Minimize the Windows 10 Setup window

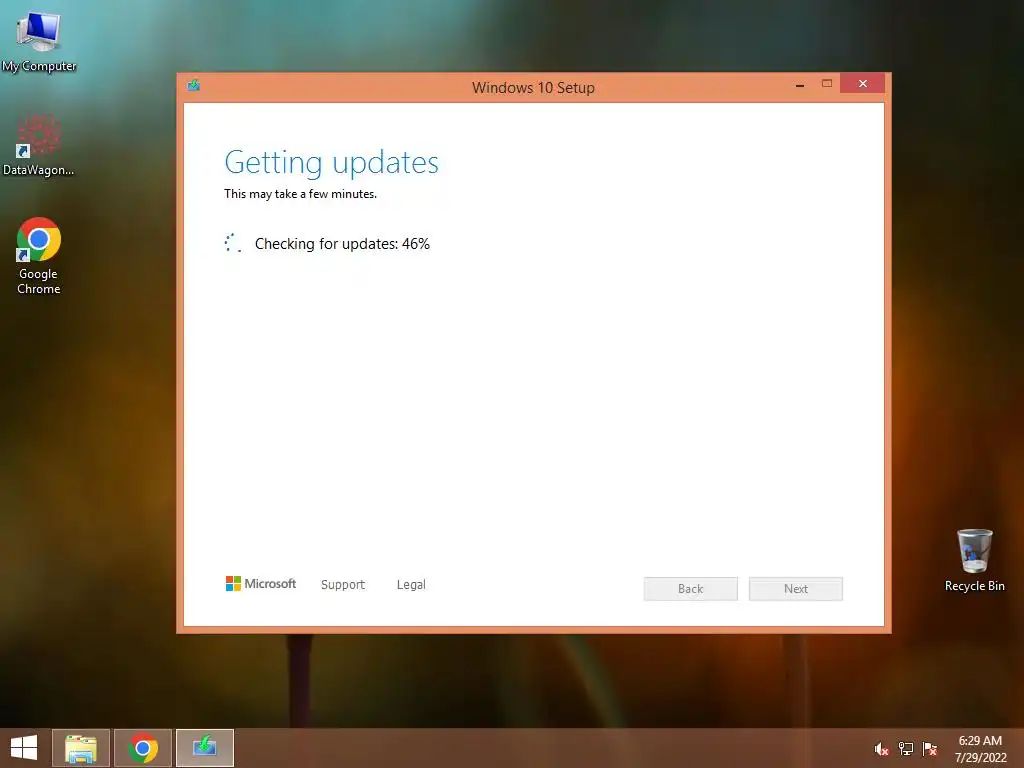click(799, 85)
